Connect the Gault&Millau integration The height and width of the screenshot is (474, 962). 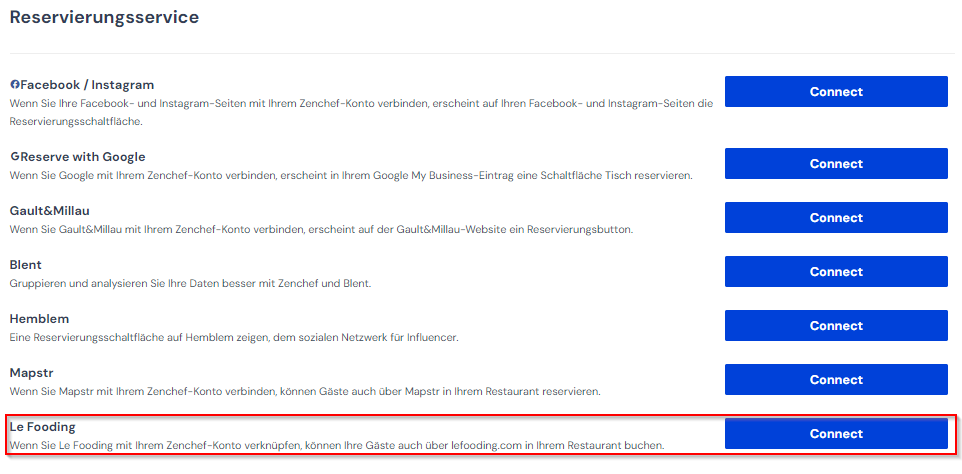tap(836, 218)
